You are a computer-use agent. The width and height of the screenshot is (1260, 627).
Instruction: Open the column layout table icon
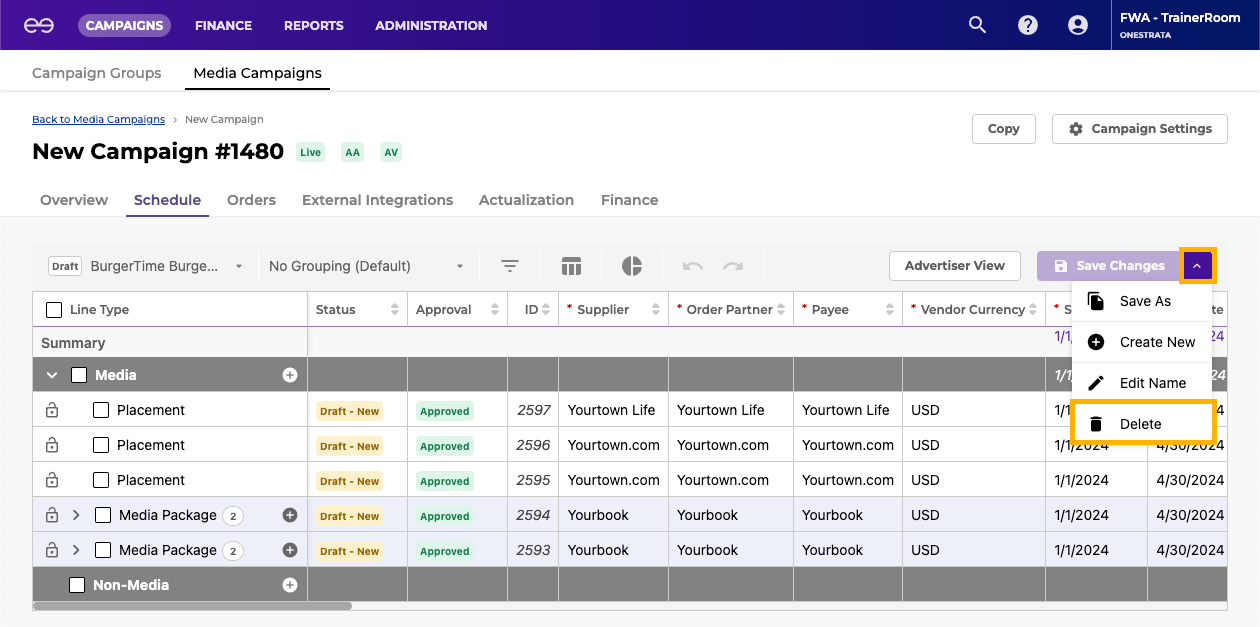coord(571,266)
